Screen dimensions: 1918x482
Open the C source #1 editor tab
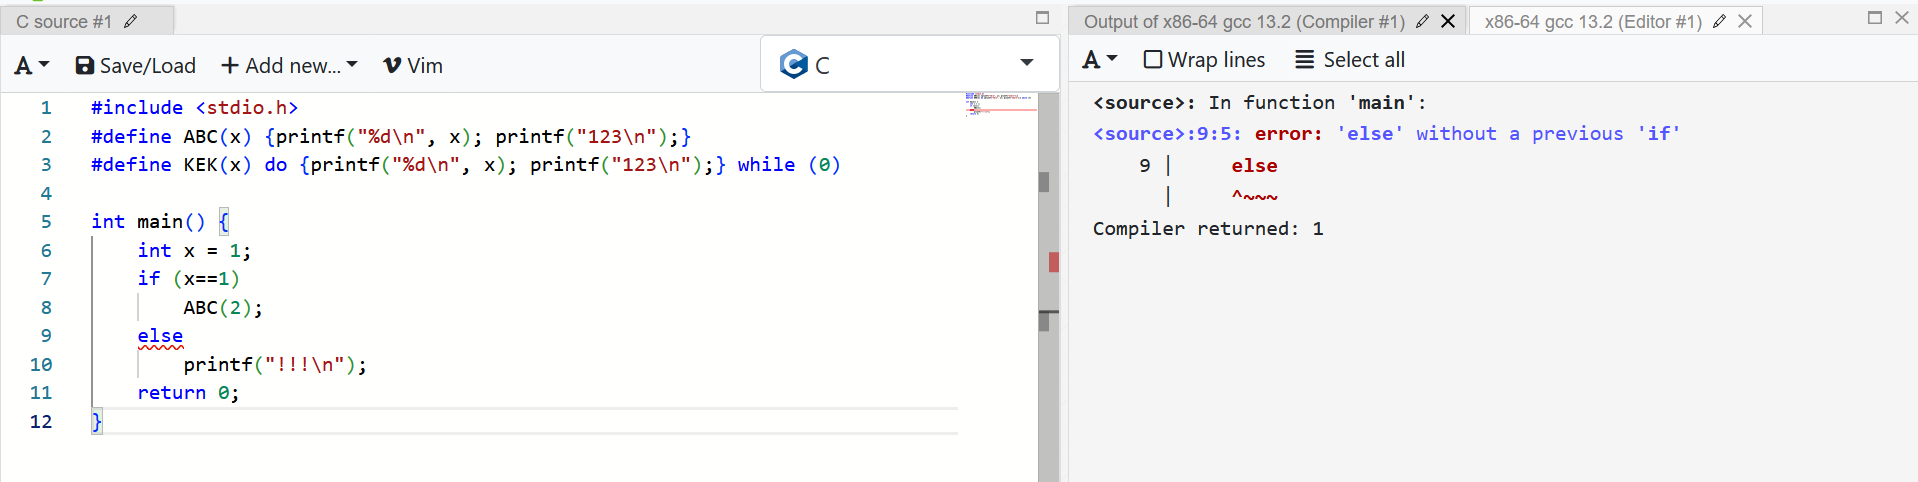[64, 21]
